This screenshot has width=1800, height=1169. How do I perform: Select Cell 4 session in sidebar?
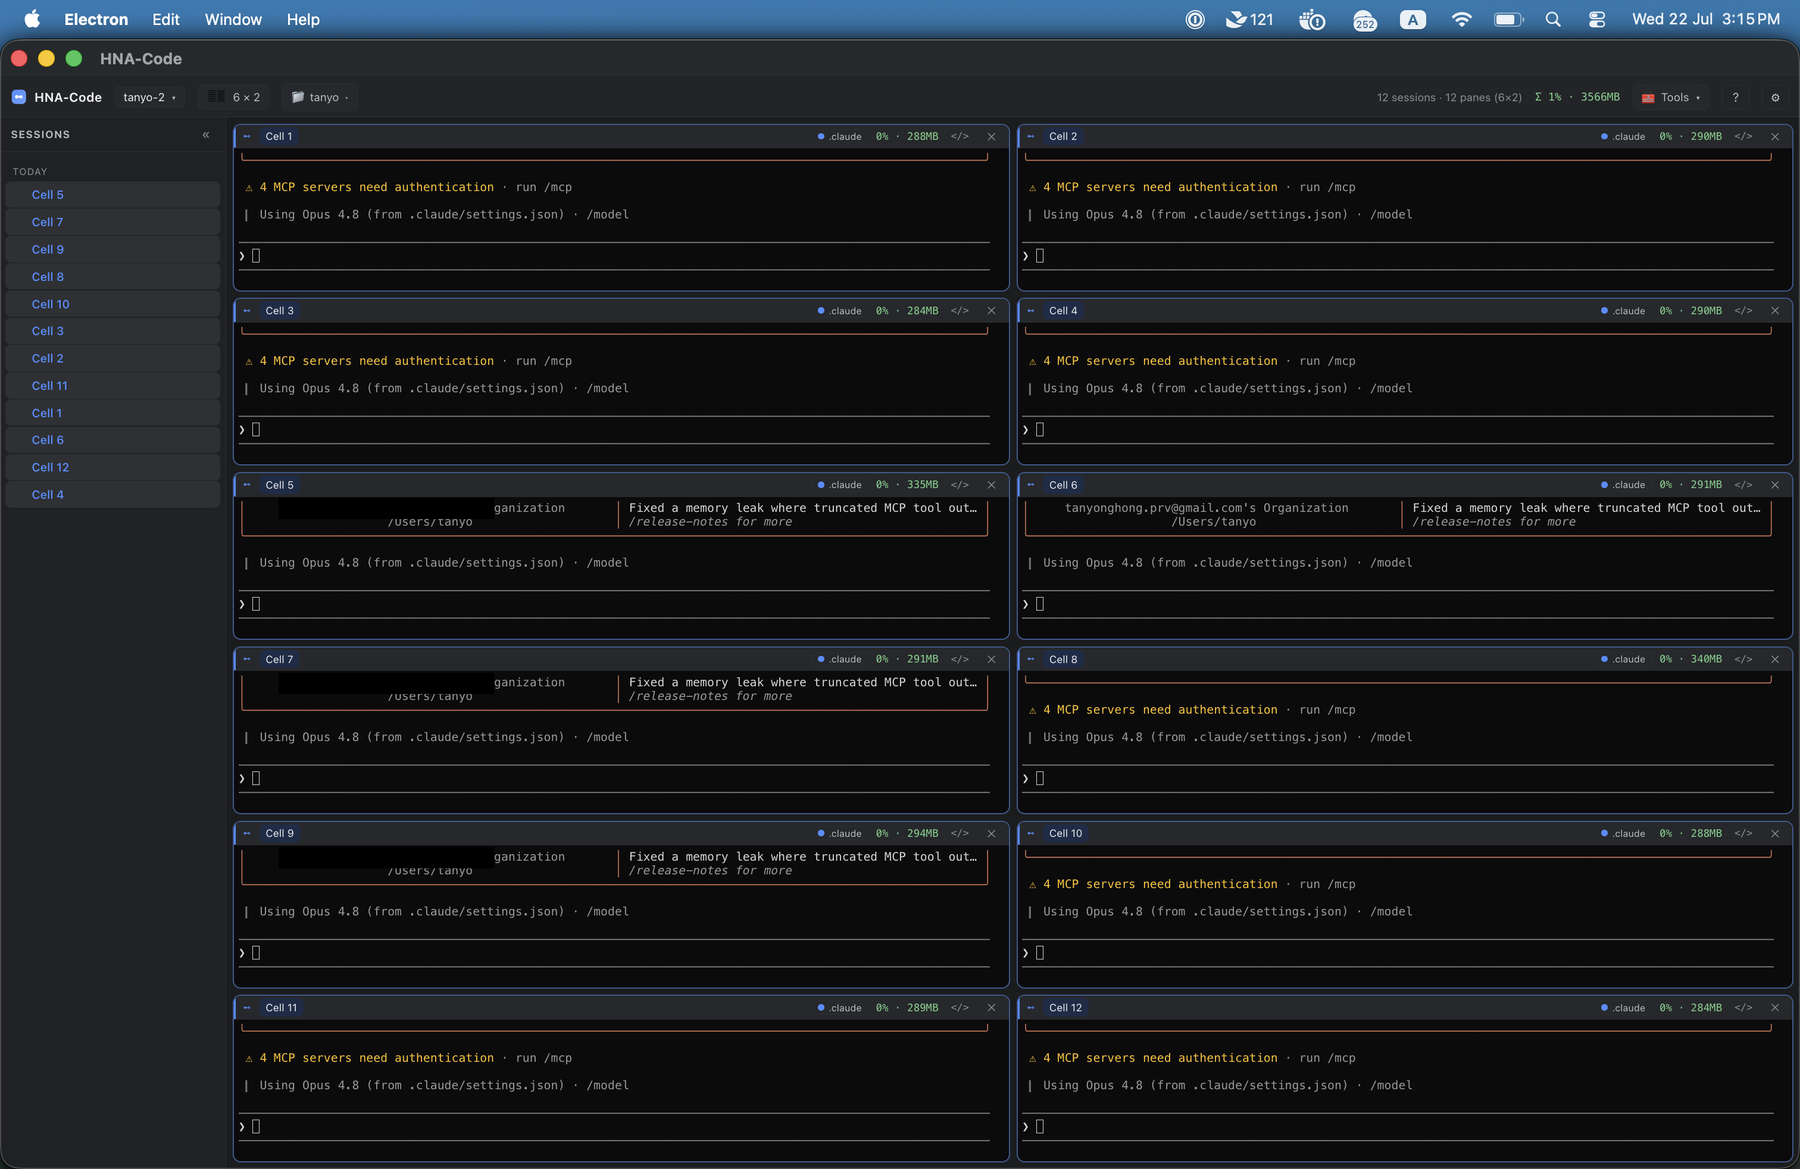[113, 495]
